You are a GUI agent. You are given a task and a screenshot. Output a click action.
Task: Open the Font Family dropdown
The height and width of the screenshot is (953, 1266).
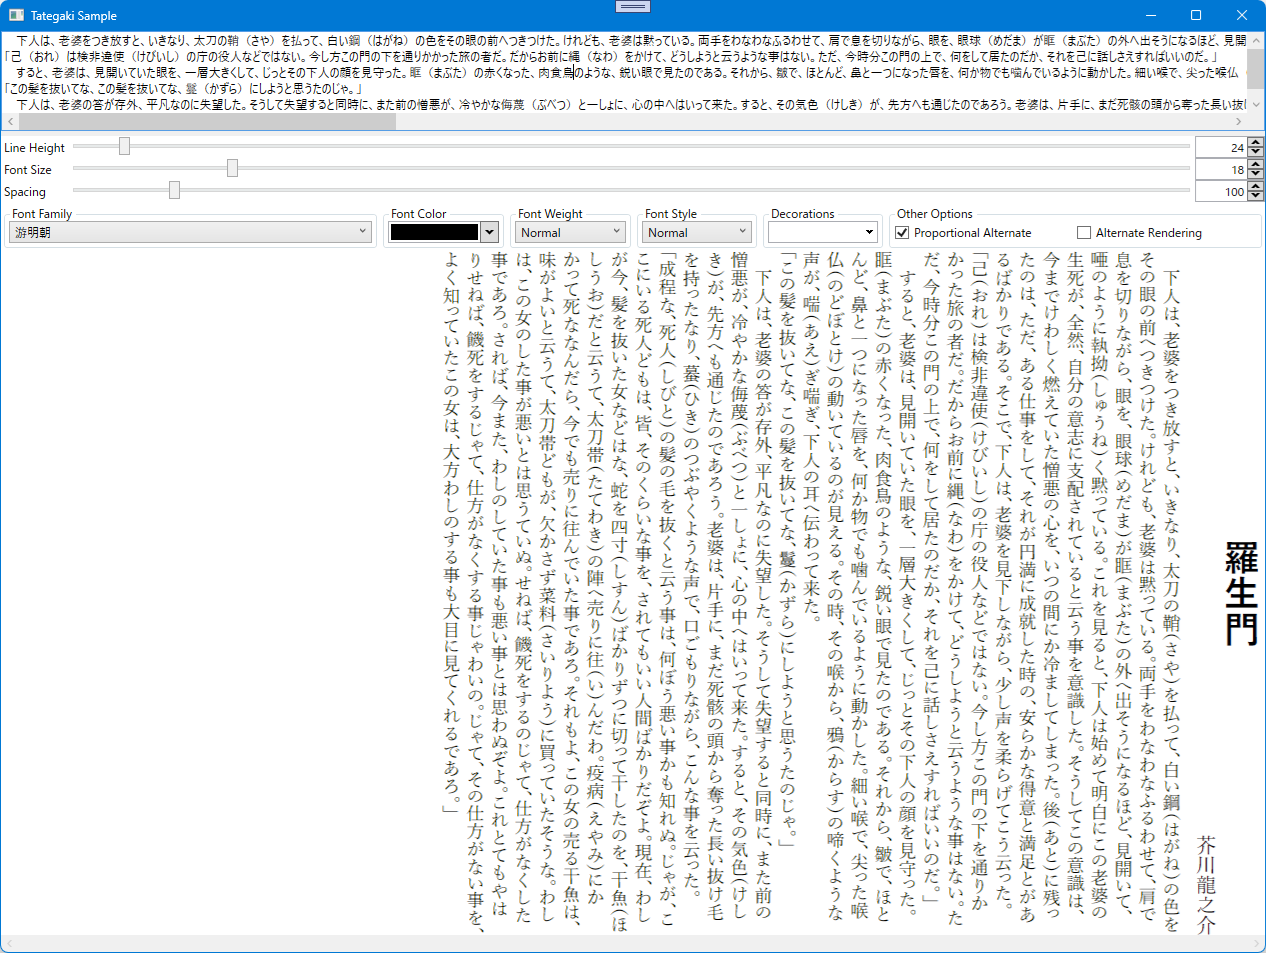click(190, 232)
